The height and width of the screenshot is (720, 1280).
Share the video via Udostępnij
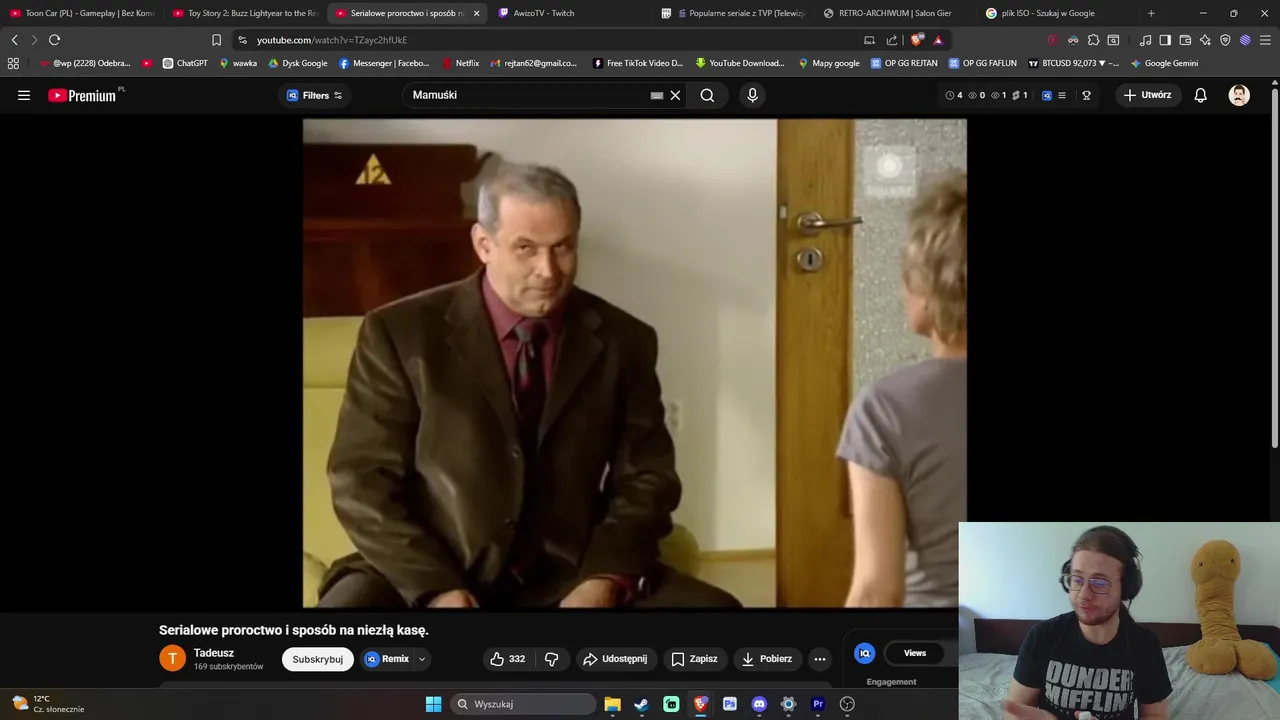(615, 659)
